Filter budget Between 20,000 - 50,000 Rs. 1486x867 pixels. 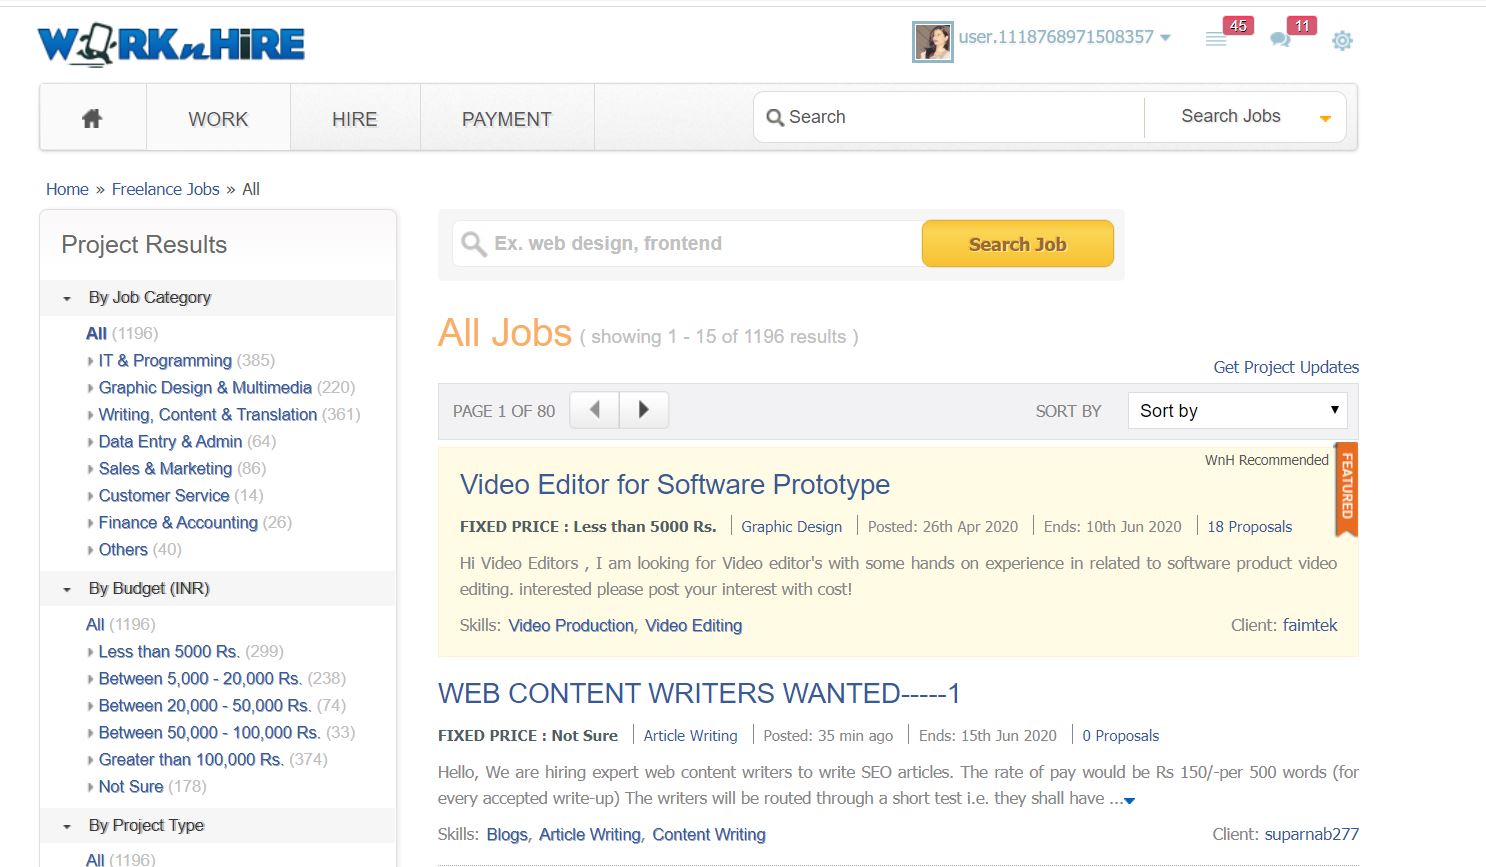click(x=205, y=705)
